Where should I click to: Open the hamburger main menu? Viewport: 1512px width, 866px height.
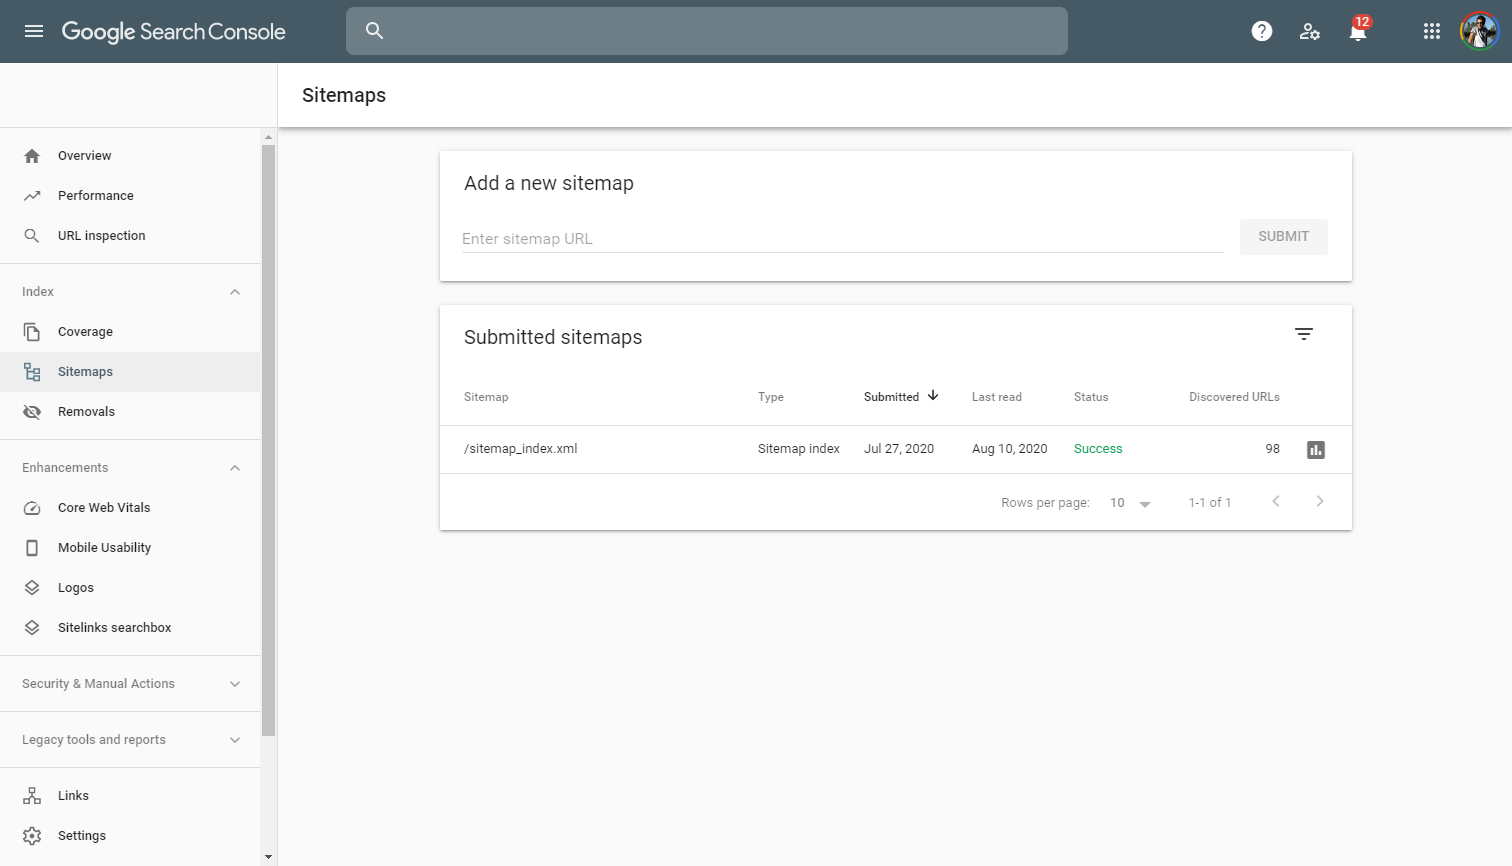point(34,31)
